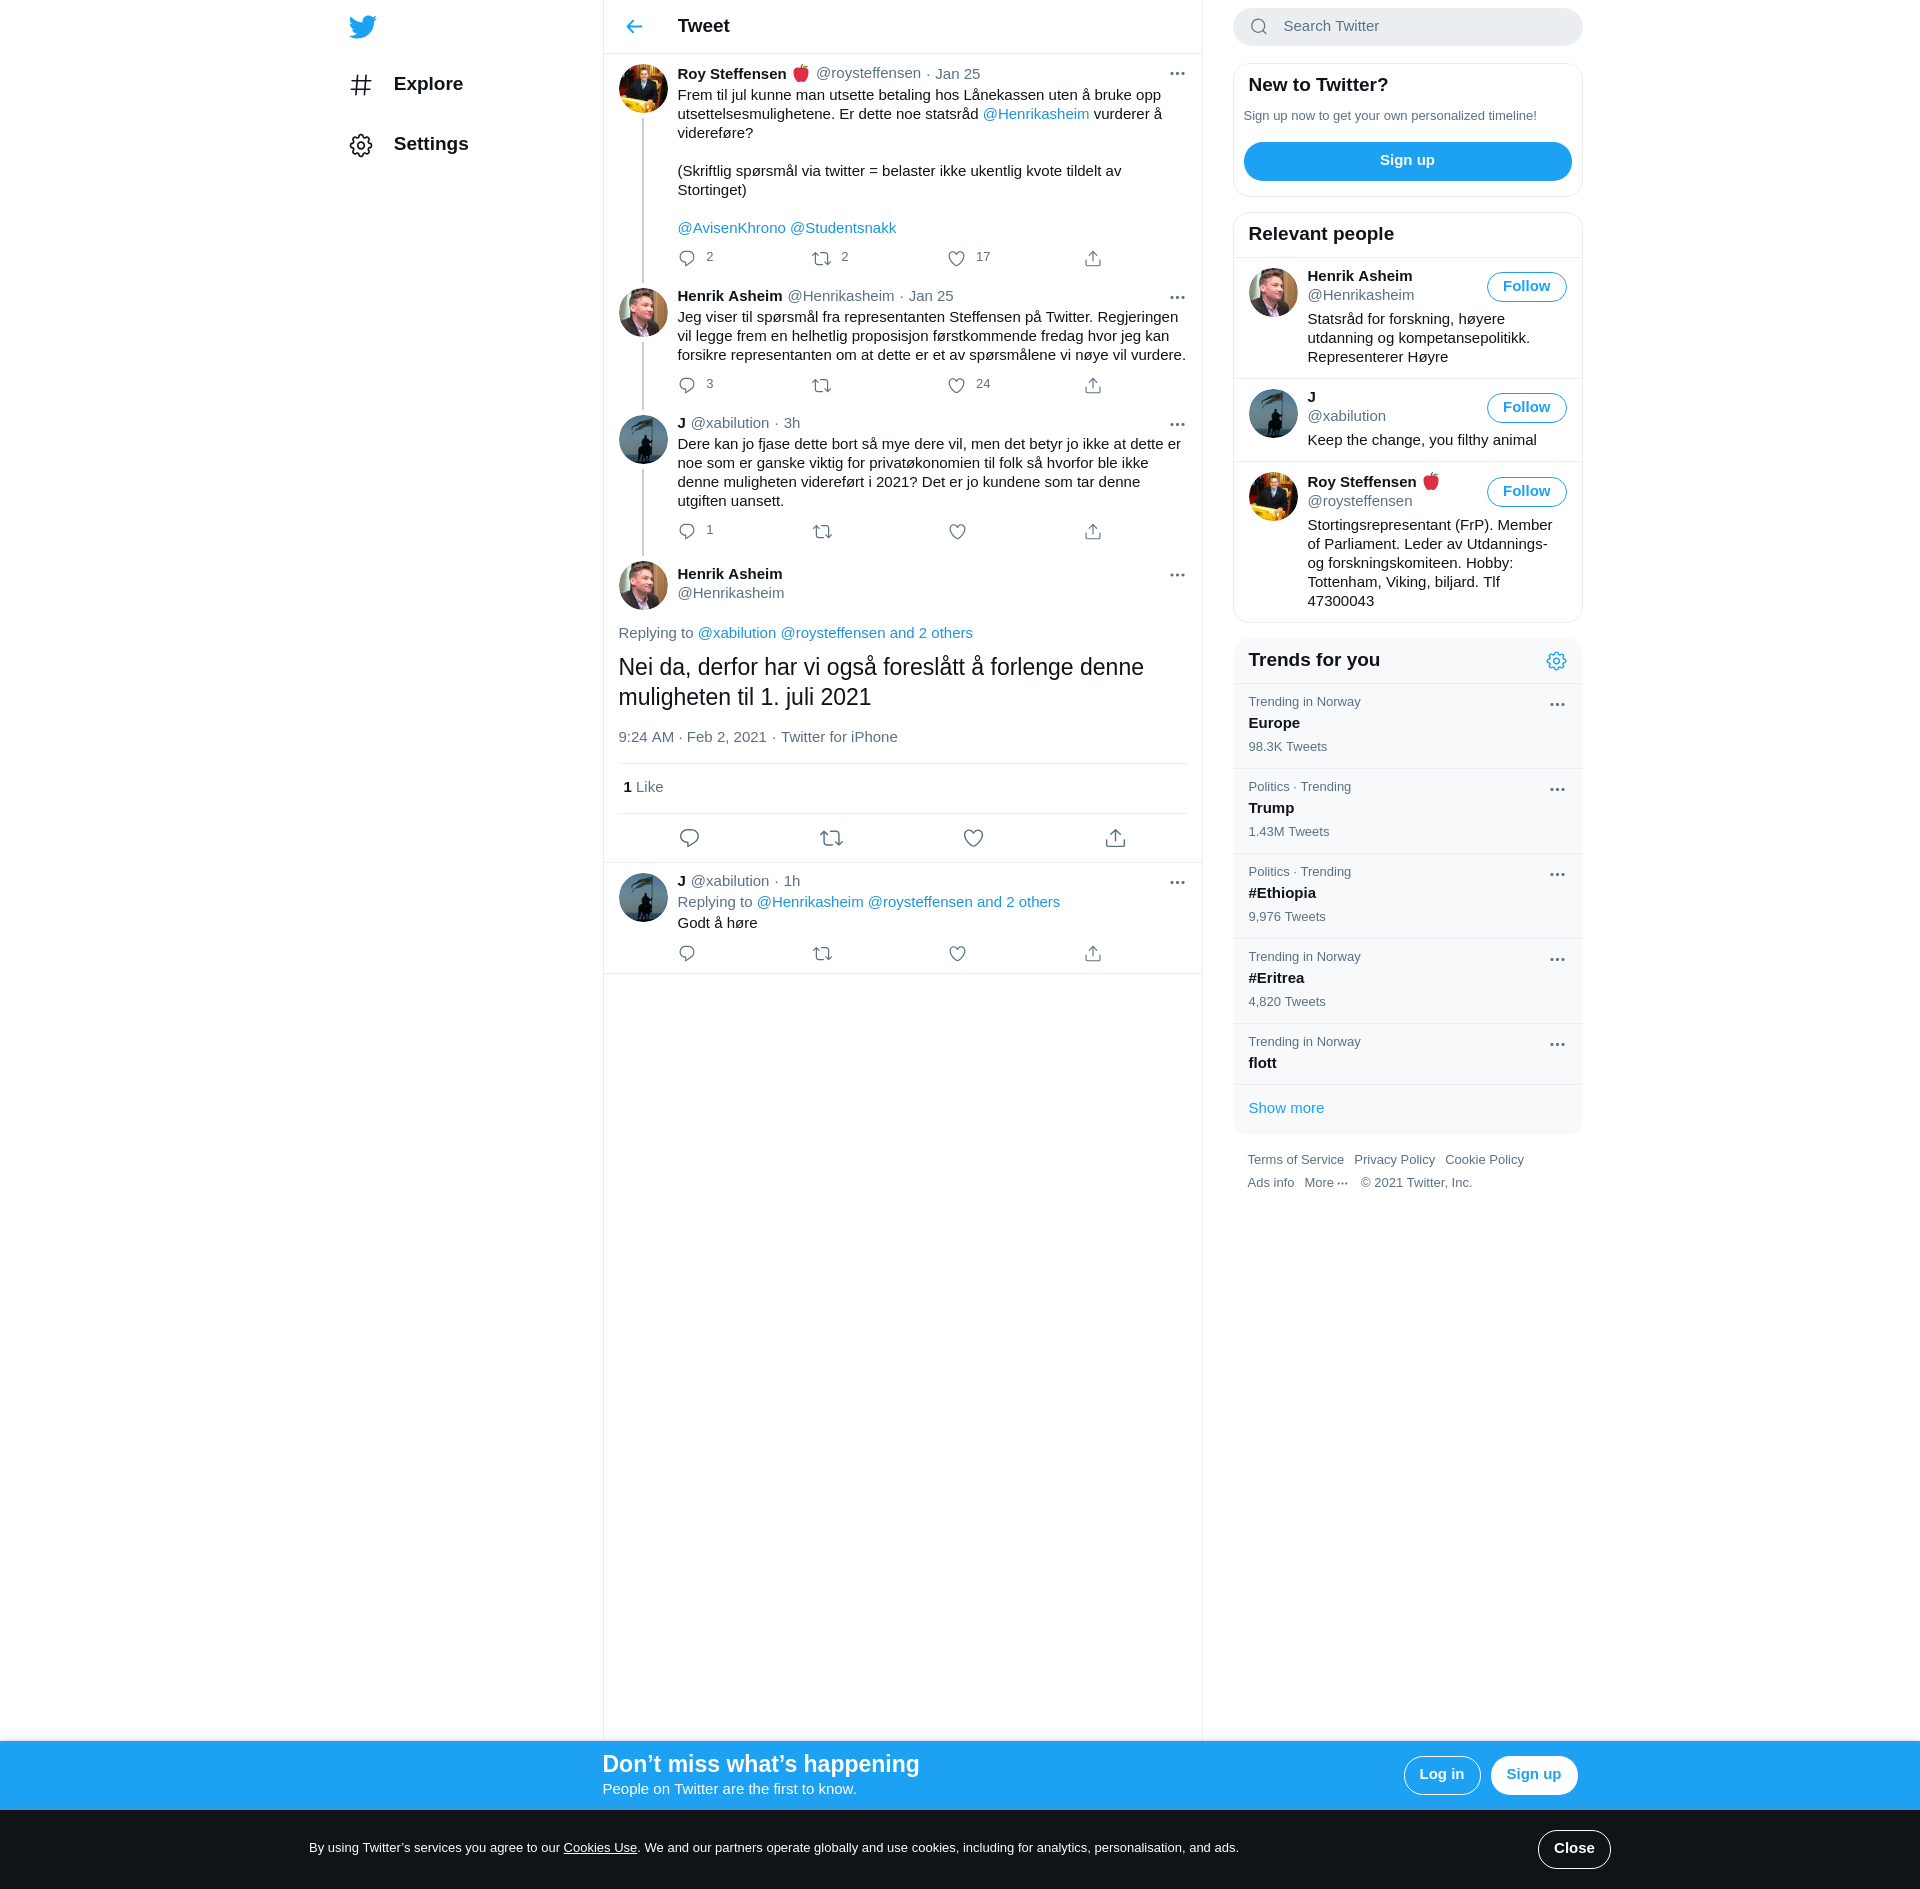The image size is (1920, 1889).
Task: Retweet the main tweet about 1. juli 2021
Action: point(831,838)
